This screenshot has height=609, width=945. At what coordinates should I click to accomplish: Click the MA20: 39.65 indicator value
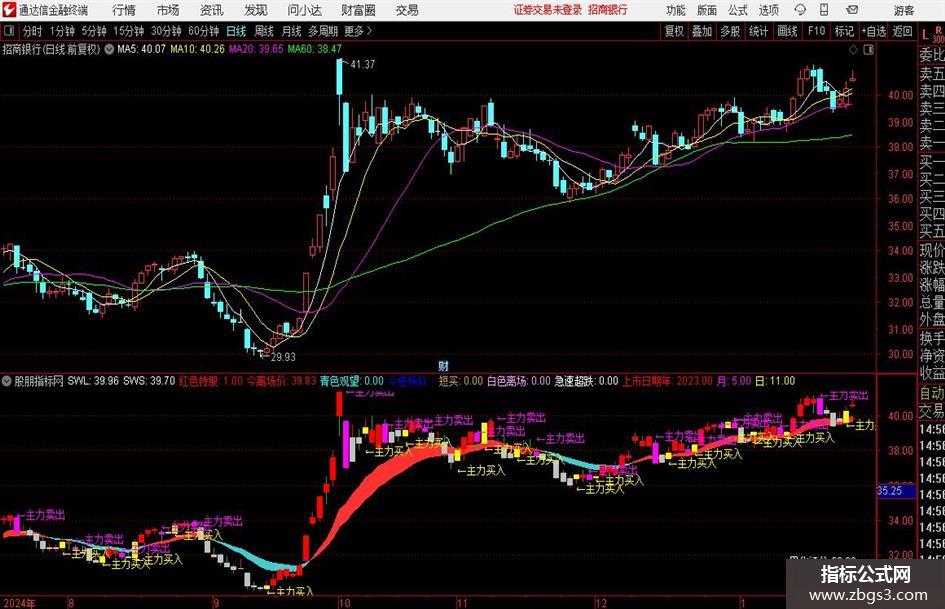[x=256, y=49]
